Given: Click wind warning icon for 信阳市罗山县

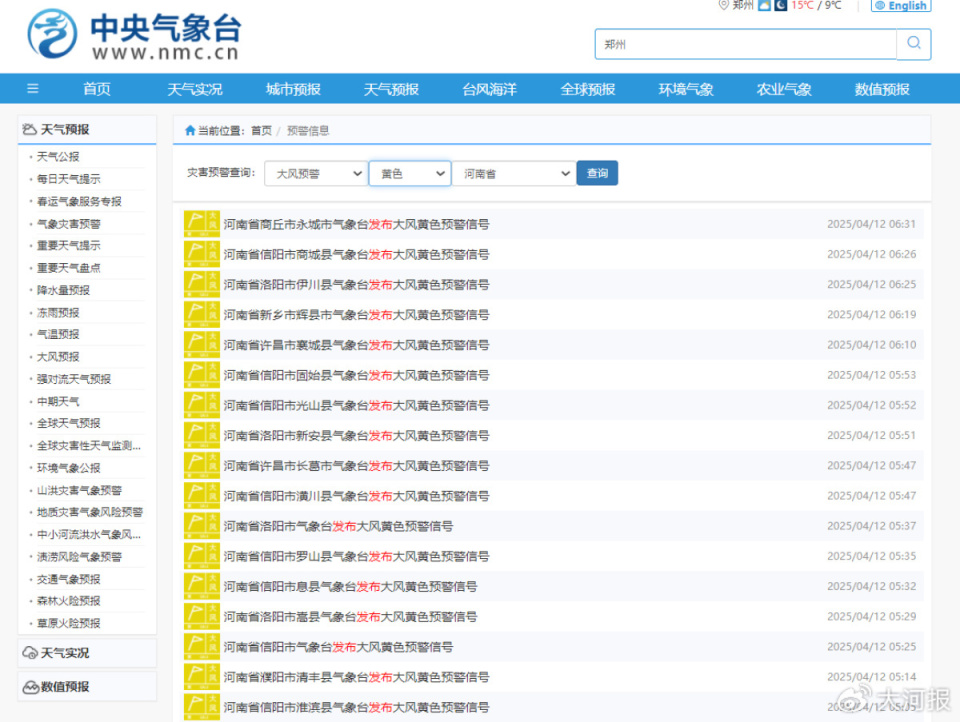Looking at the screenshot, I should click(x=201, y=556).
